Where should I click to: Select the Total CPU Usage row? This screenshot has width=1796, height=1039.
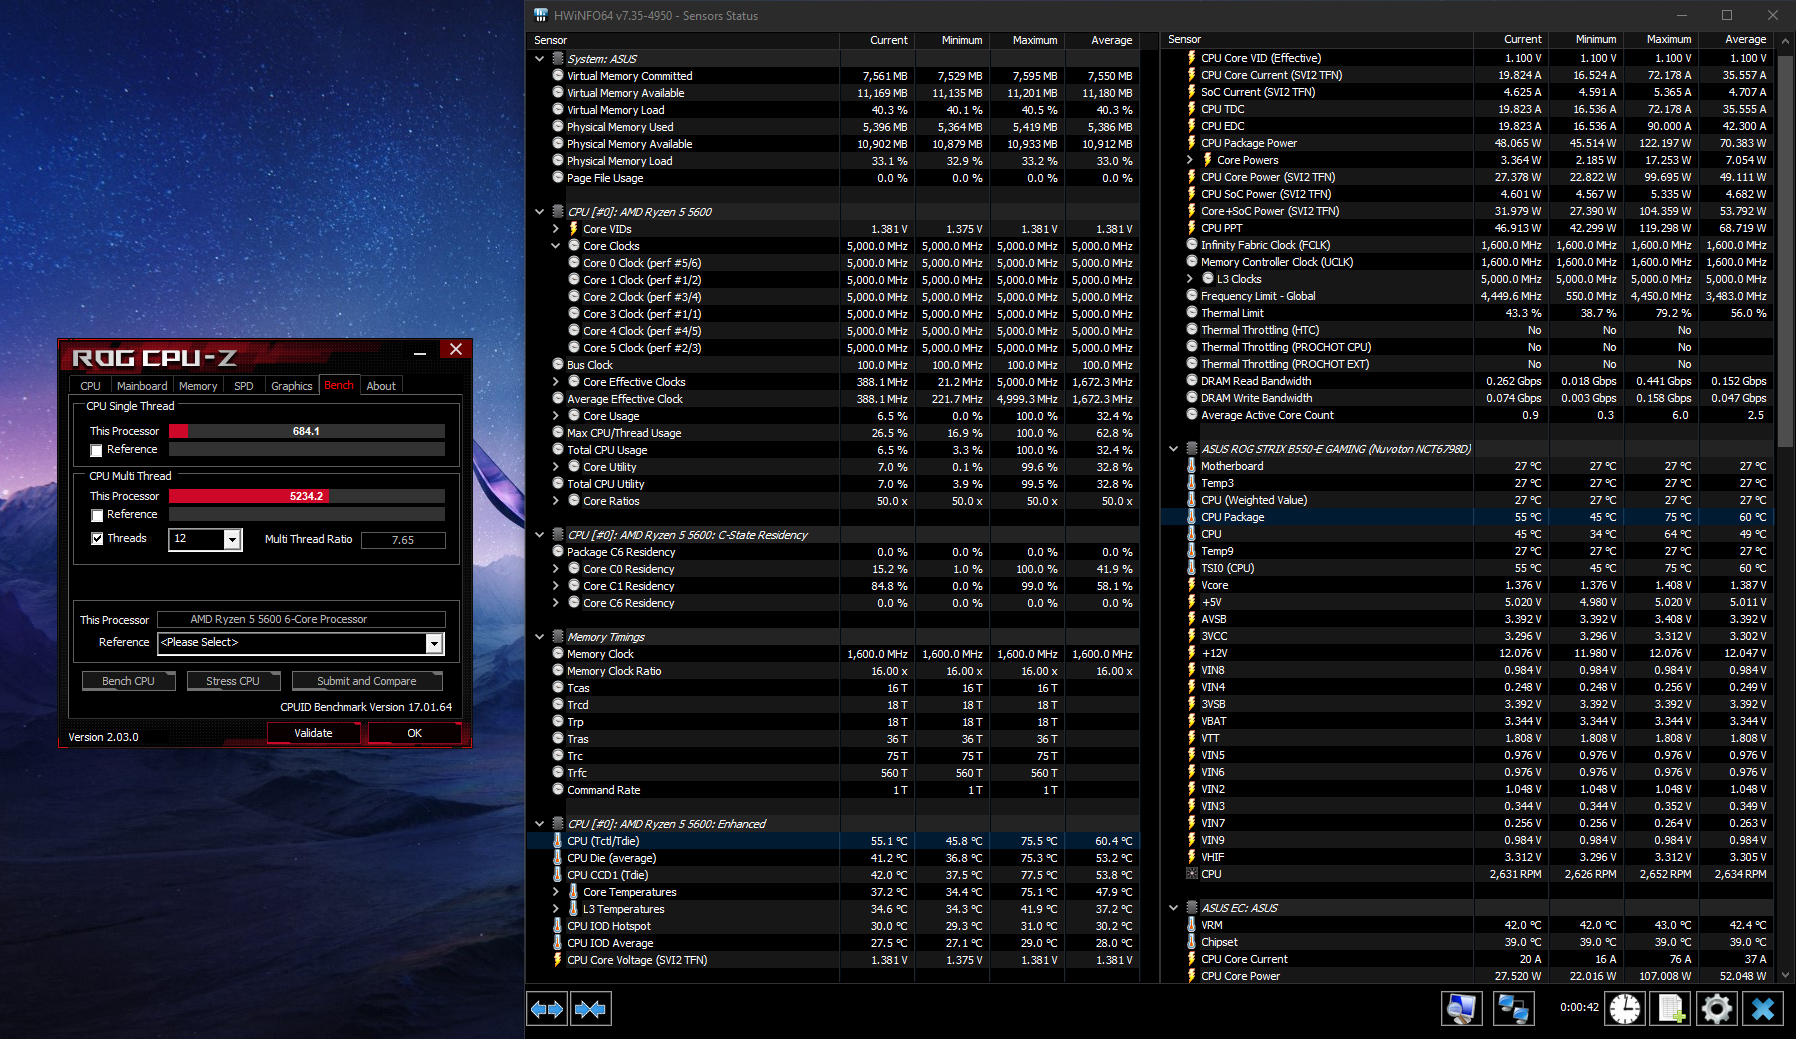[x=832, y=450]
